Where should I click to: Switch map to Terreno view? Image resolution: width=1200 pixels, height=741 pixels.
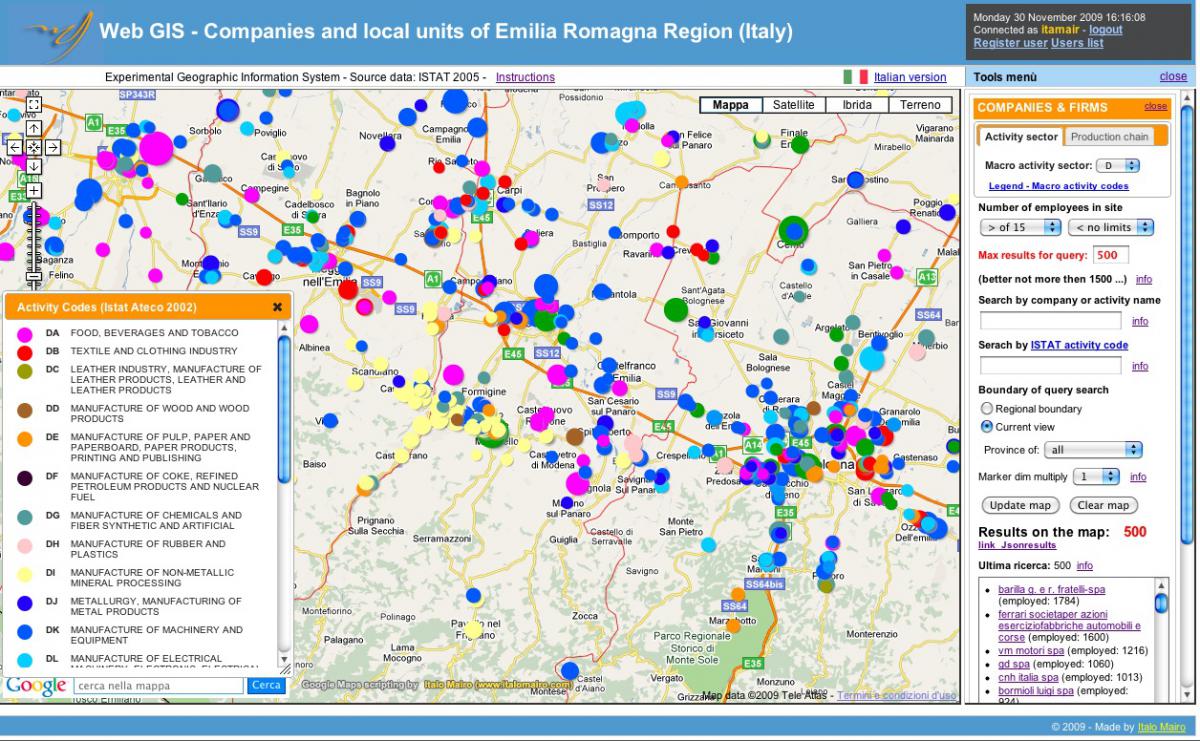(x=919, y=105)
